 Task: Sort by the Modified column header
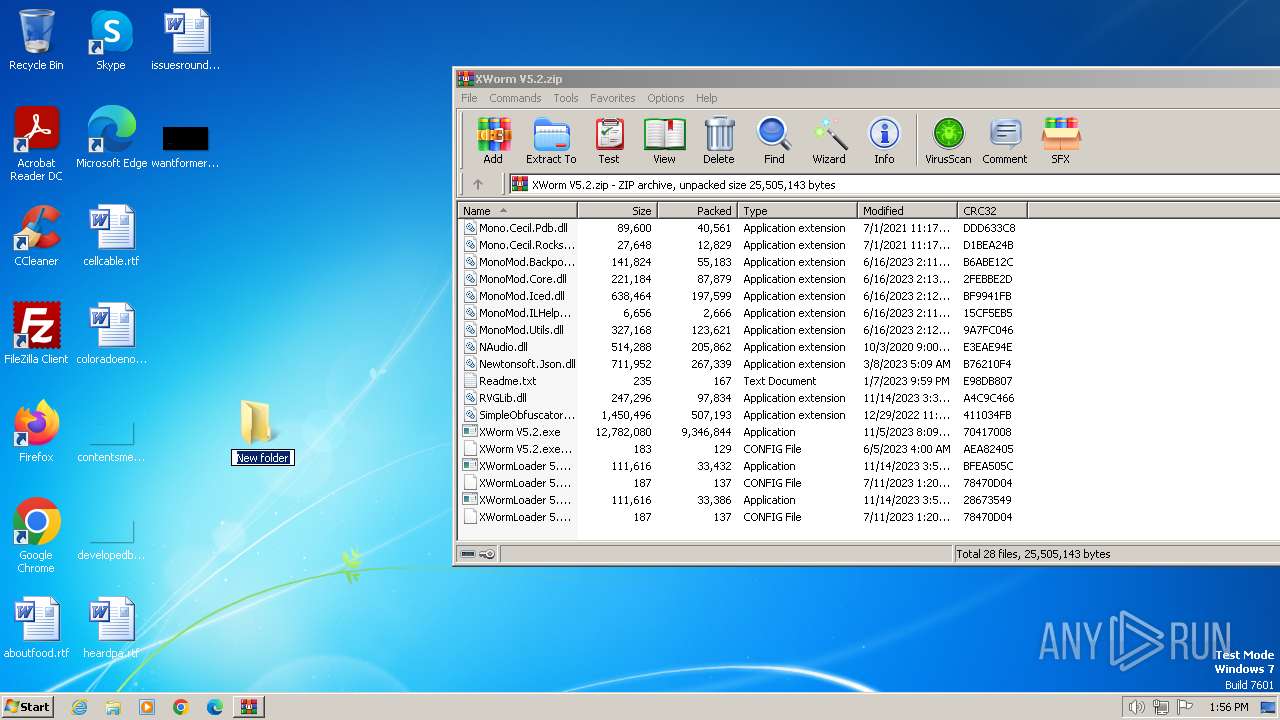[x=908, y=211]
